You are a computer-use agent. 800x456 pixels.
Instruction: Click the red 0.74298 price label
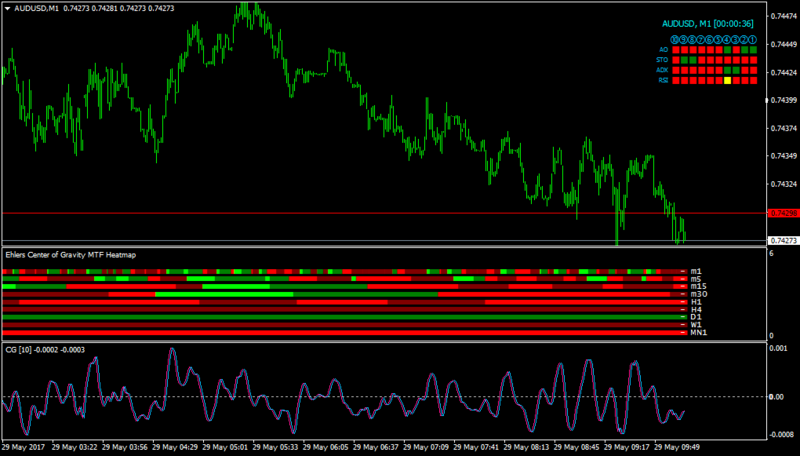[783, 213]
